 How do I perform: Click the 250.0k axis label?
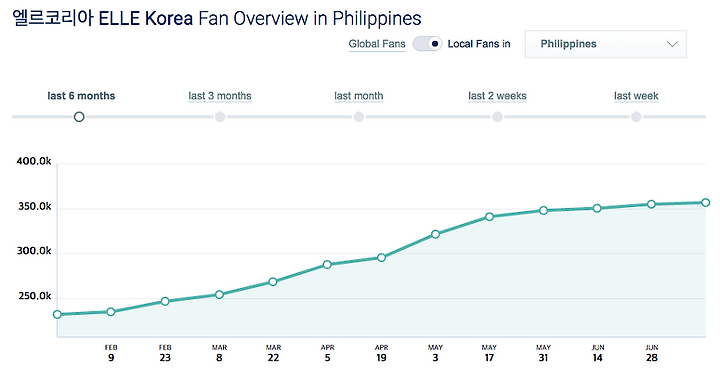pos(34,296)
